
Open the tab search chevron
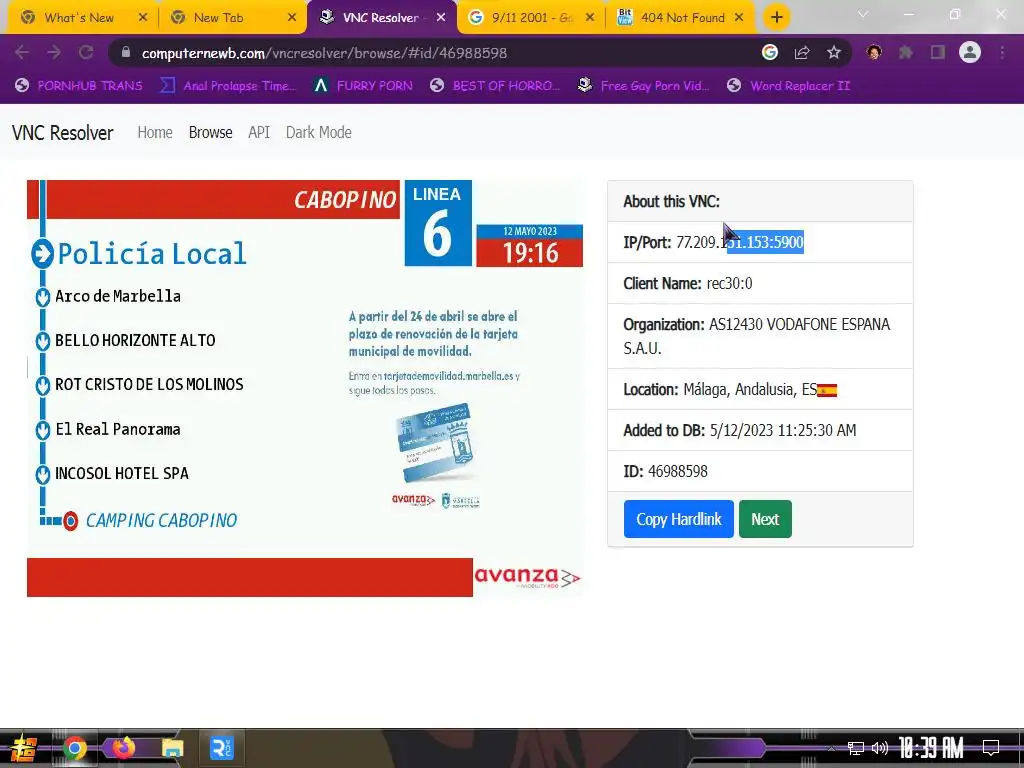pos(863,14)
